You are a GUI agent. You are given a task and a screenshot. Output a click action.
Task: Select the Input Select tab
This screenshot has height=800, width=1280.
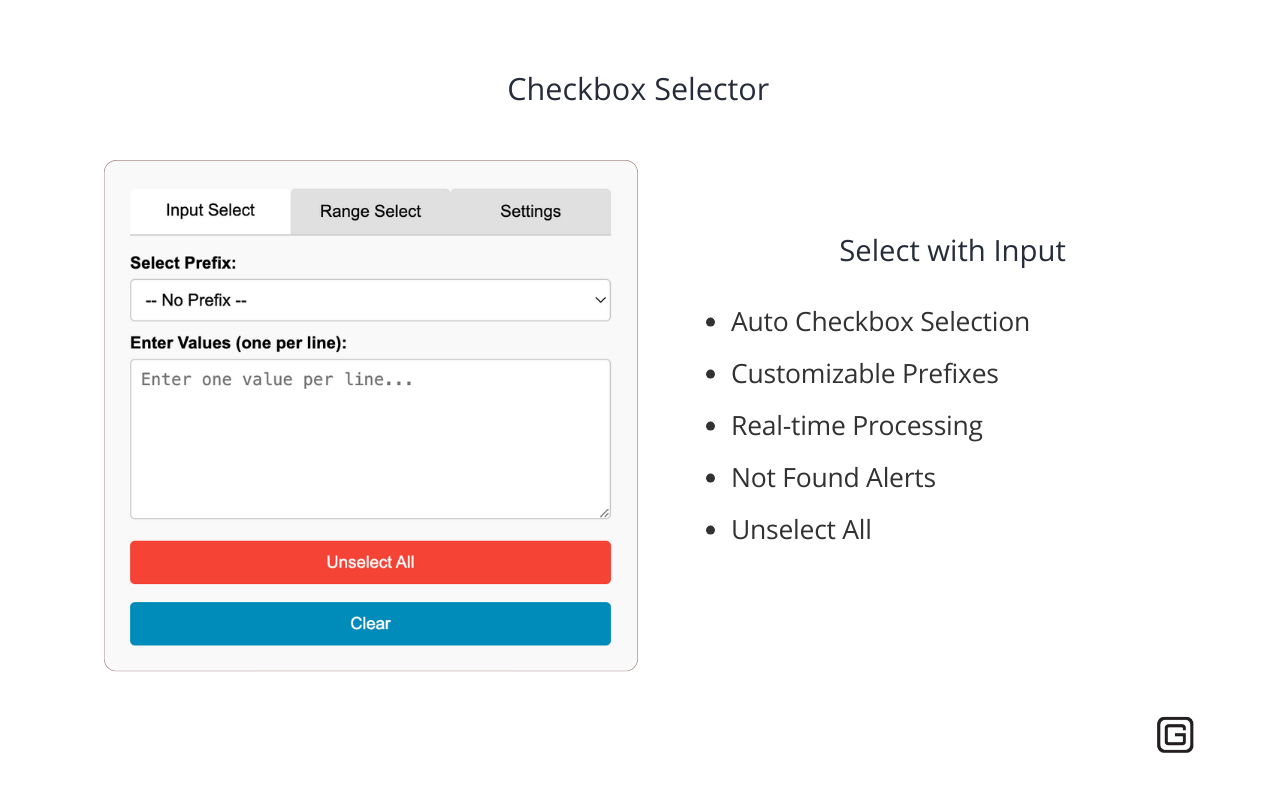(209, 211)
